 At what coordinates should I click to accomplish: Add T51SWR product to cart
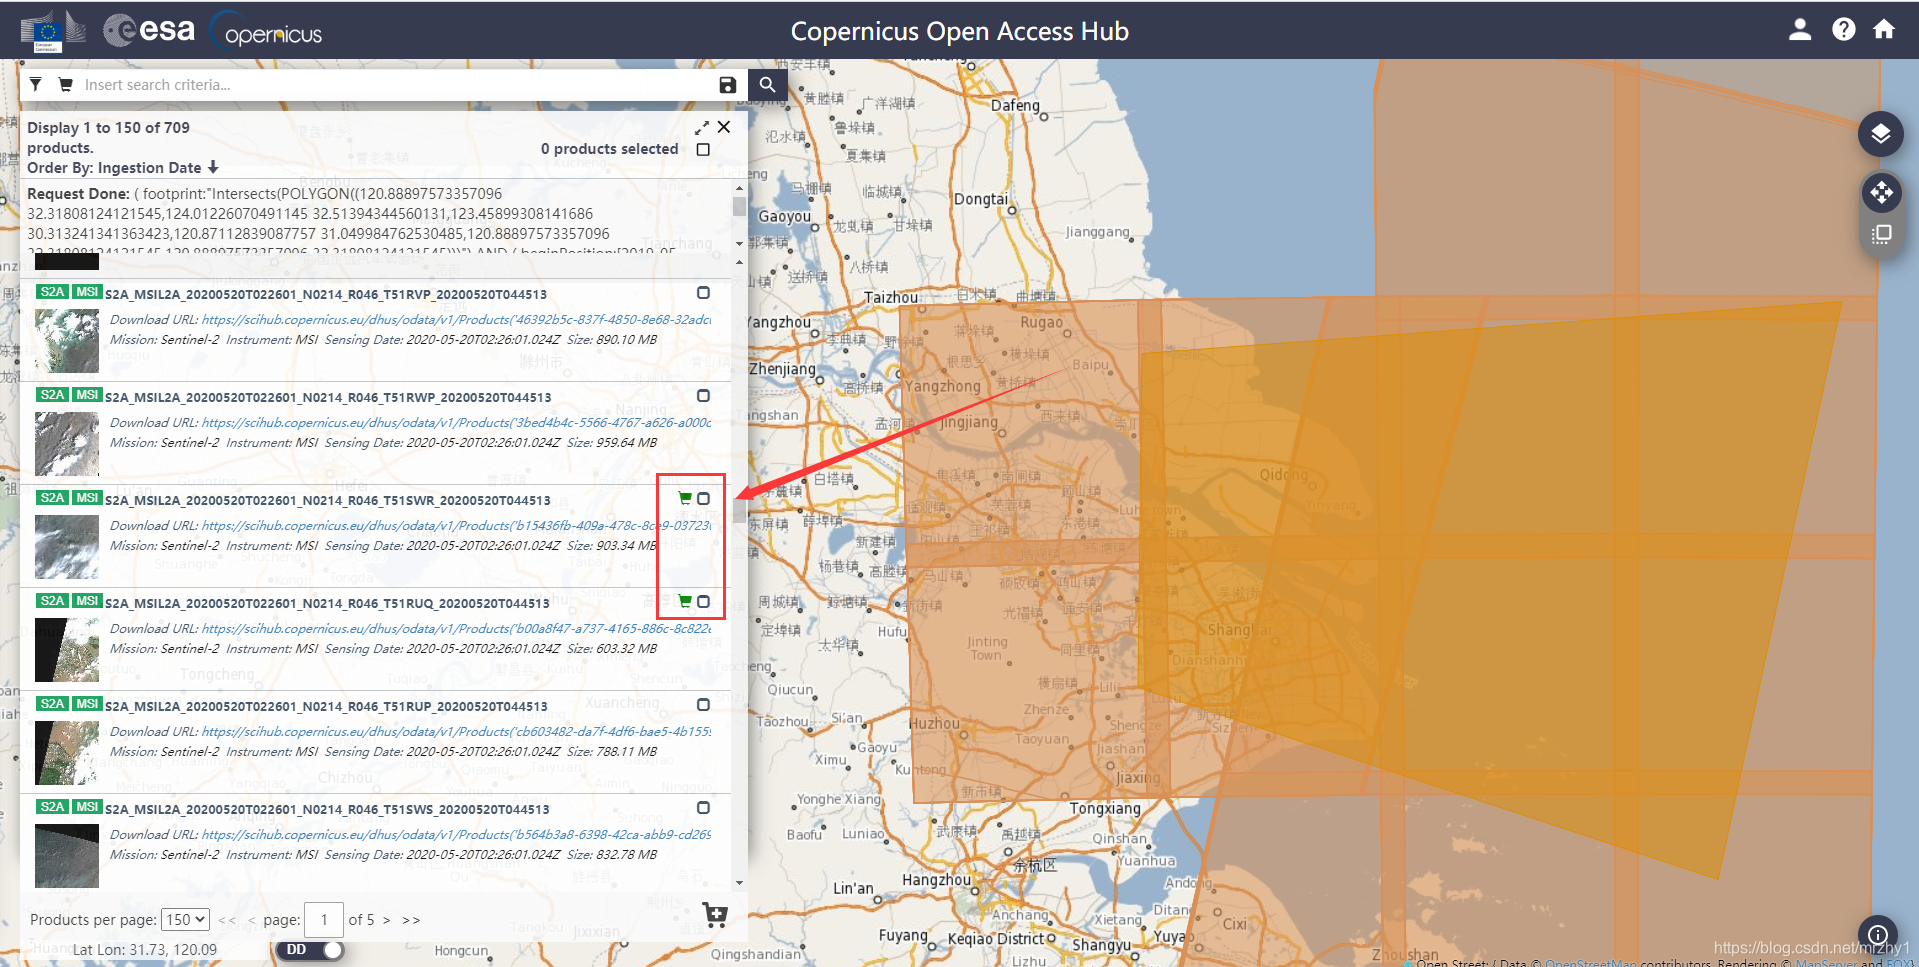(x=685, y=498)
